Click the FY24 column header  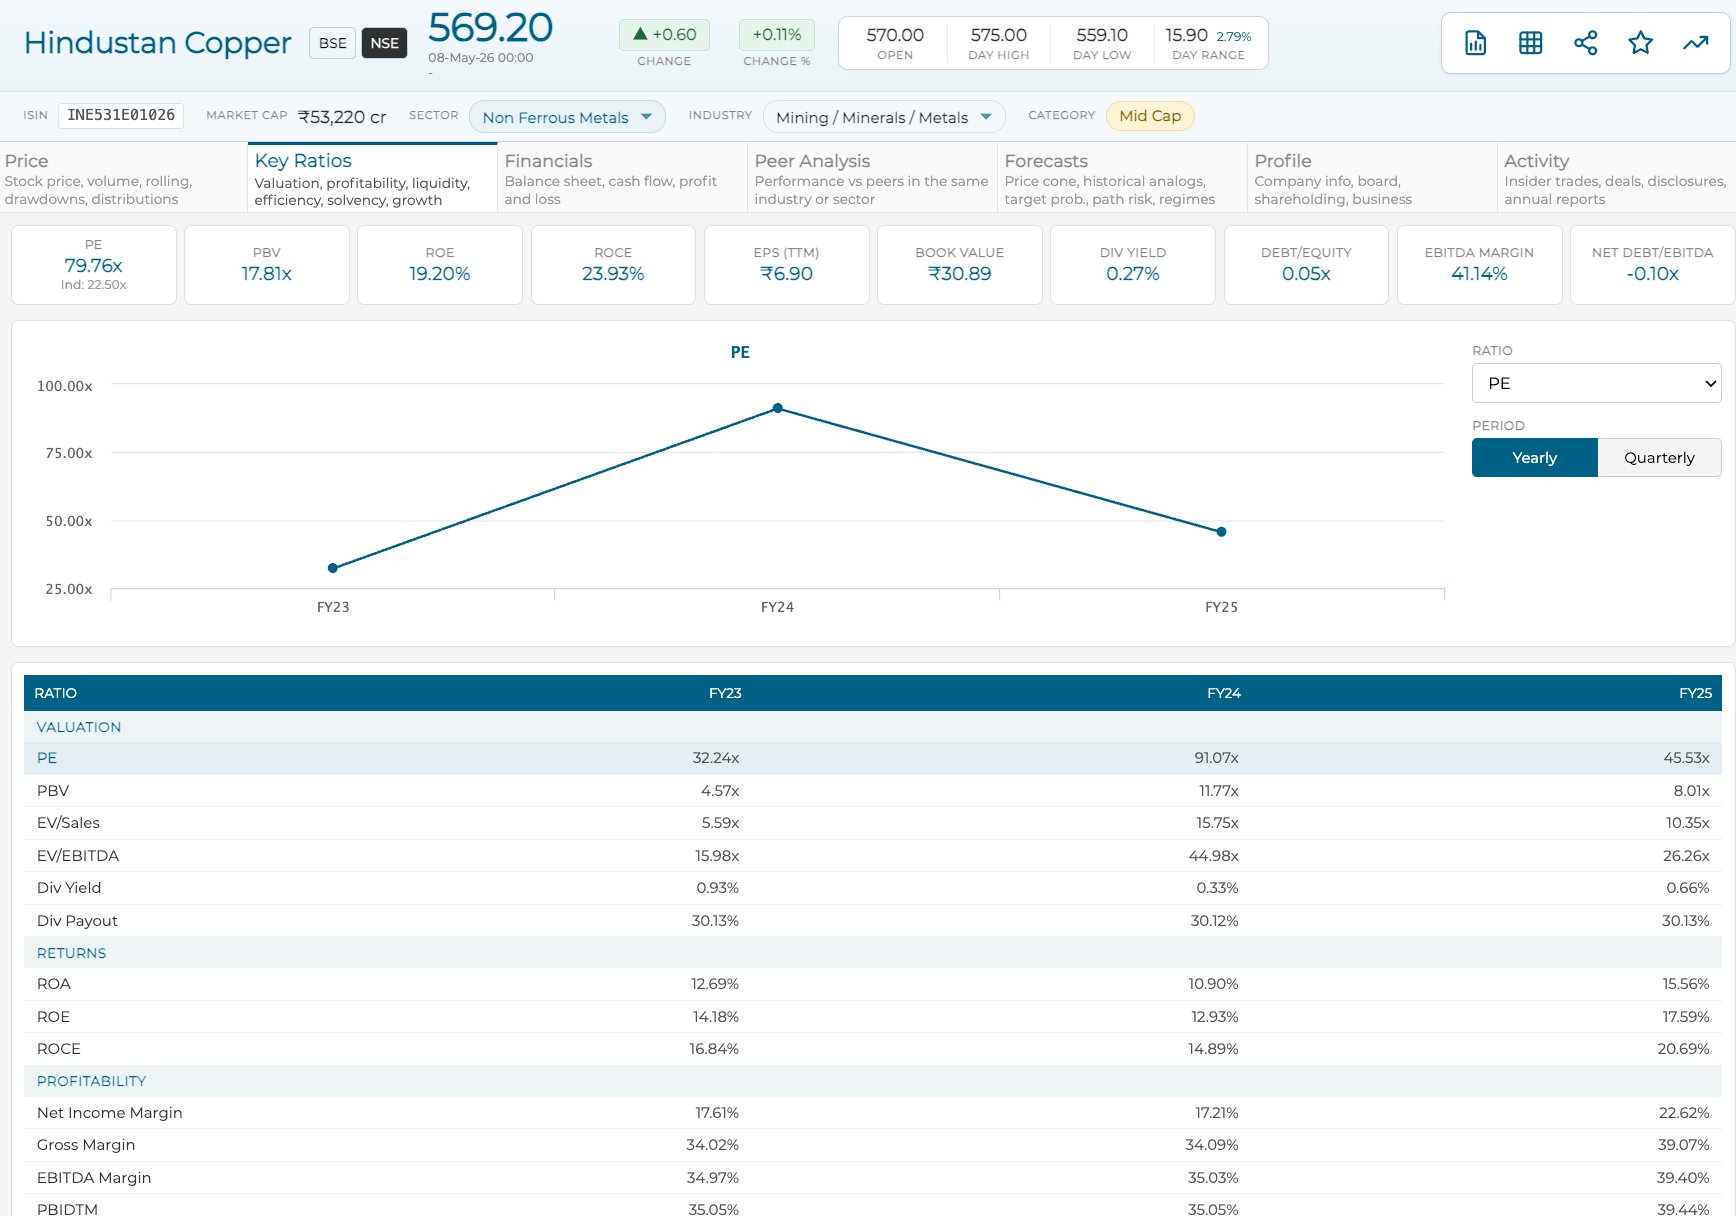pos(1224,693)
